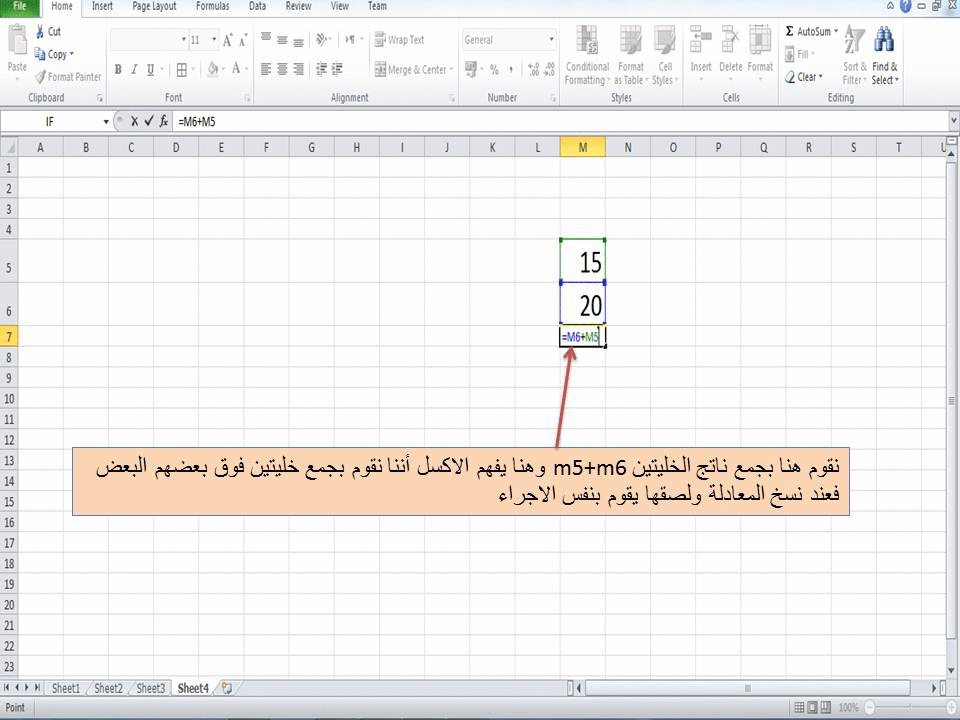Switch to the Formulas tab
Image resolution: width=960 pixels, height=720 pixels.
[x=212, y=7]
